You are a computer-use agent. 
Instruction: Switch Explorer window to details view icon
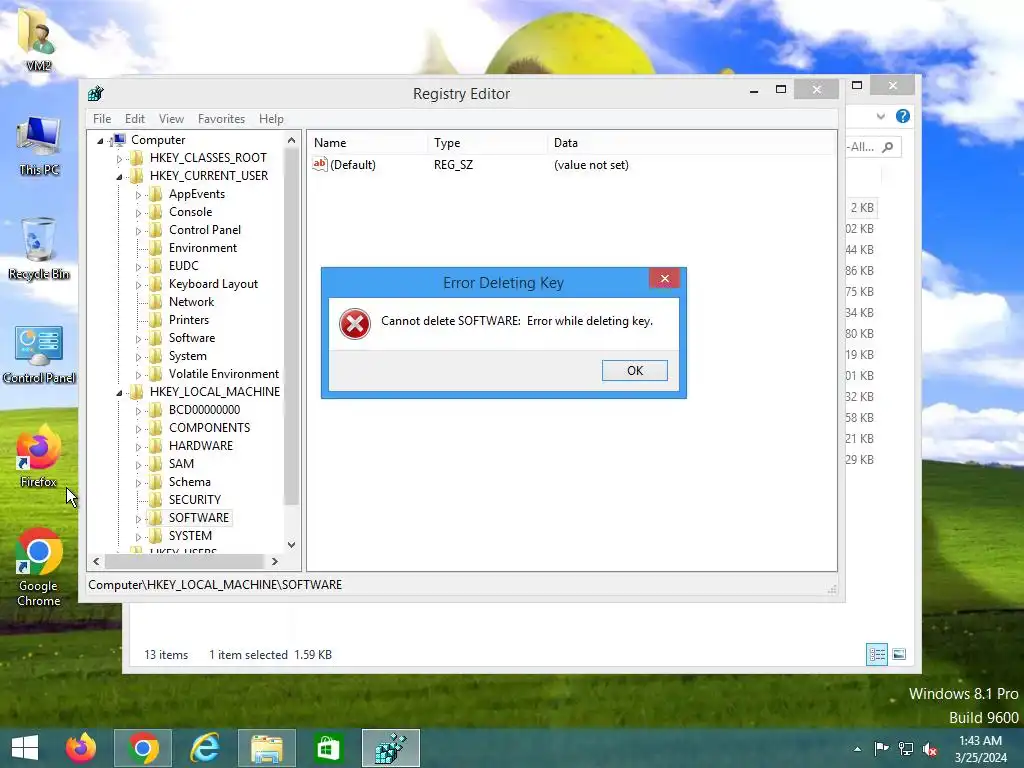click(x=876, y=654)
